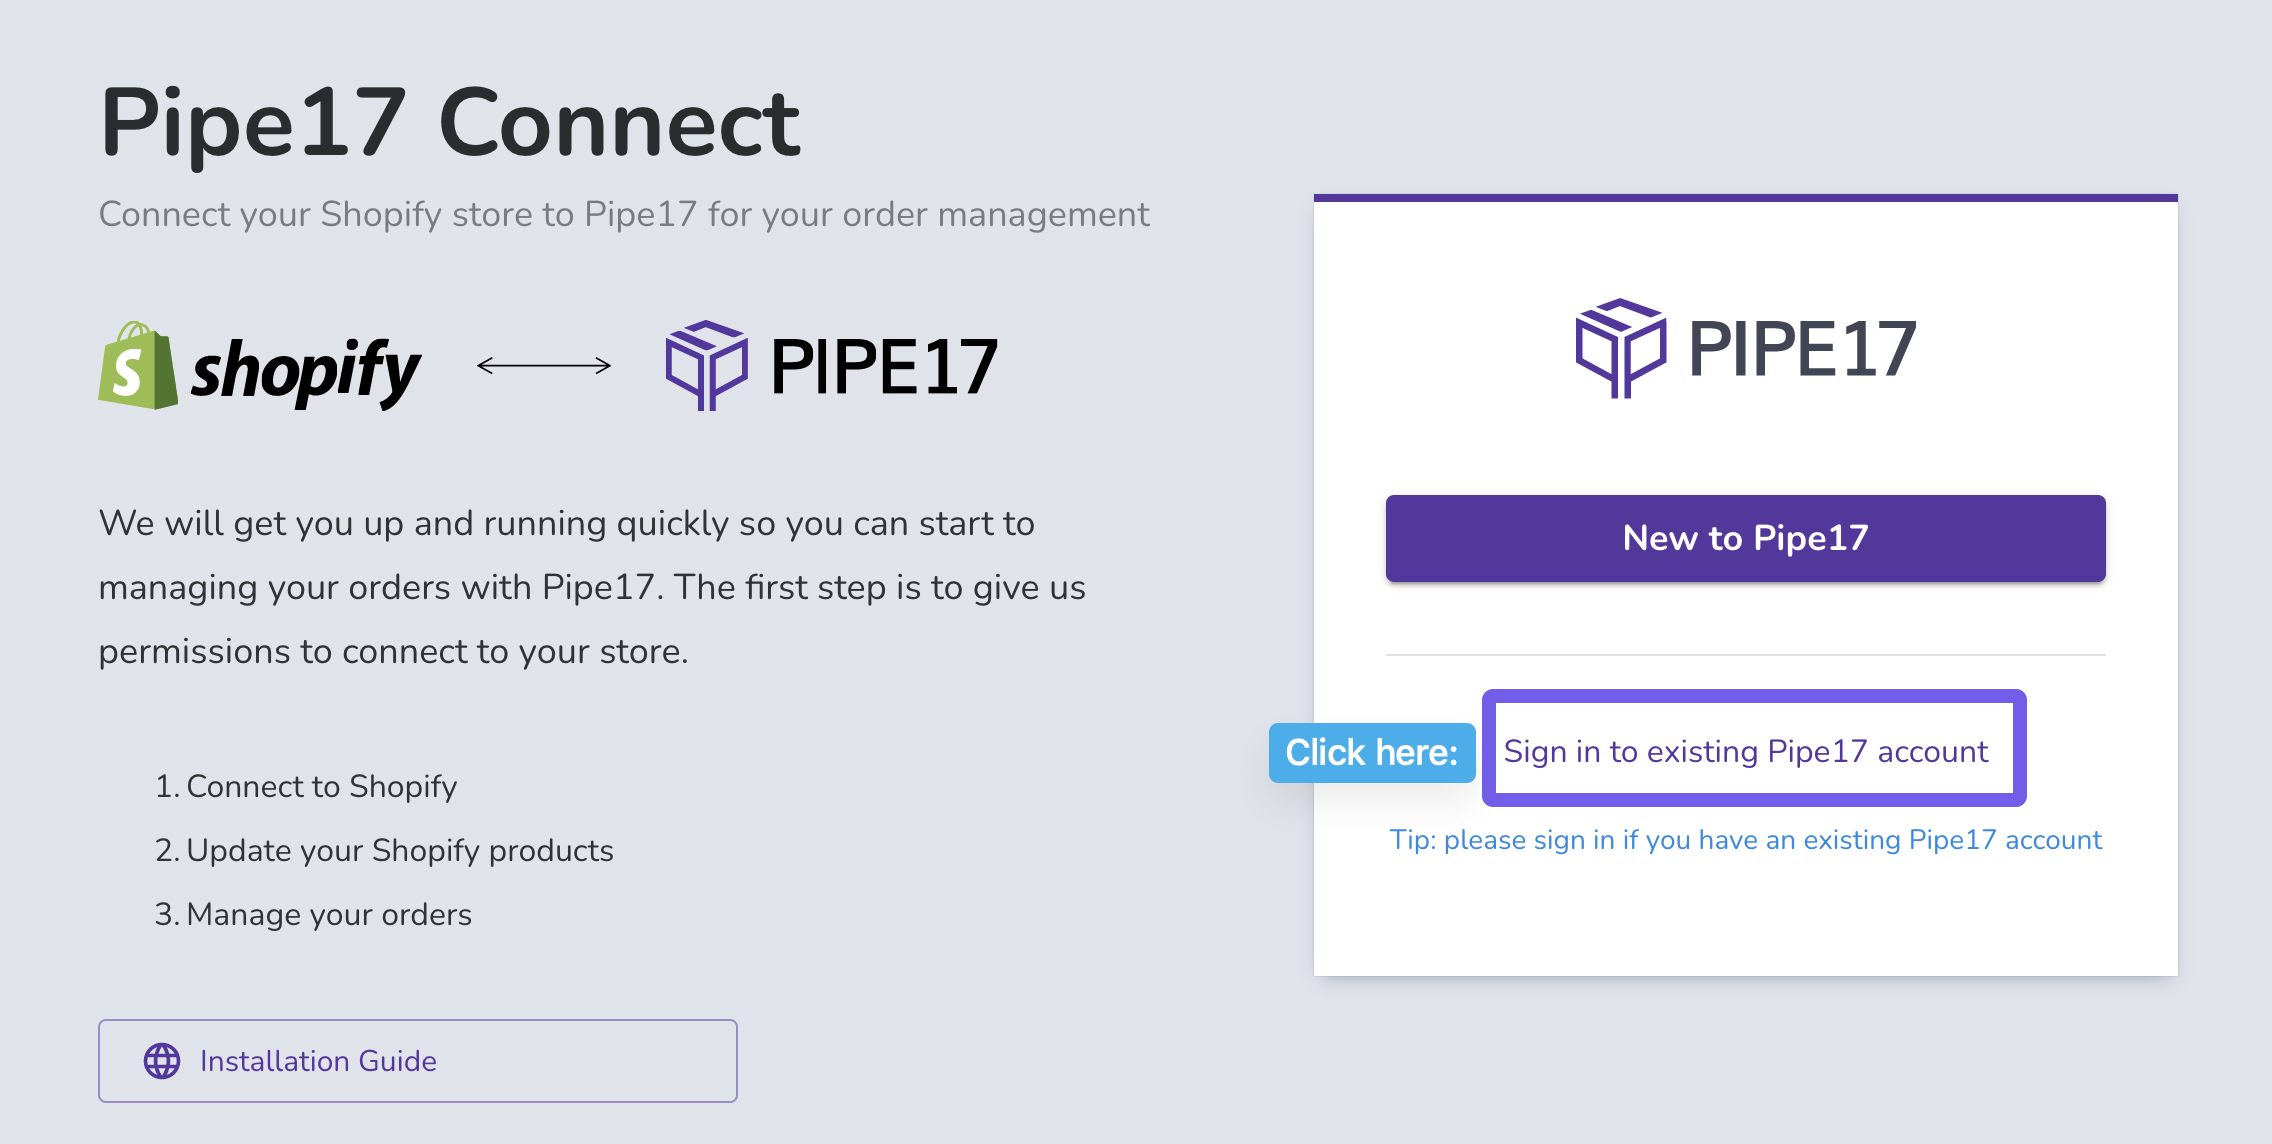Click the PIPE17 wordmark in the white card

[1802, 349]
